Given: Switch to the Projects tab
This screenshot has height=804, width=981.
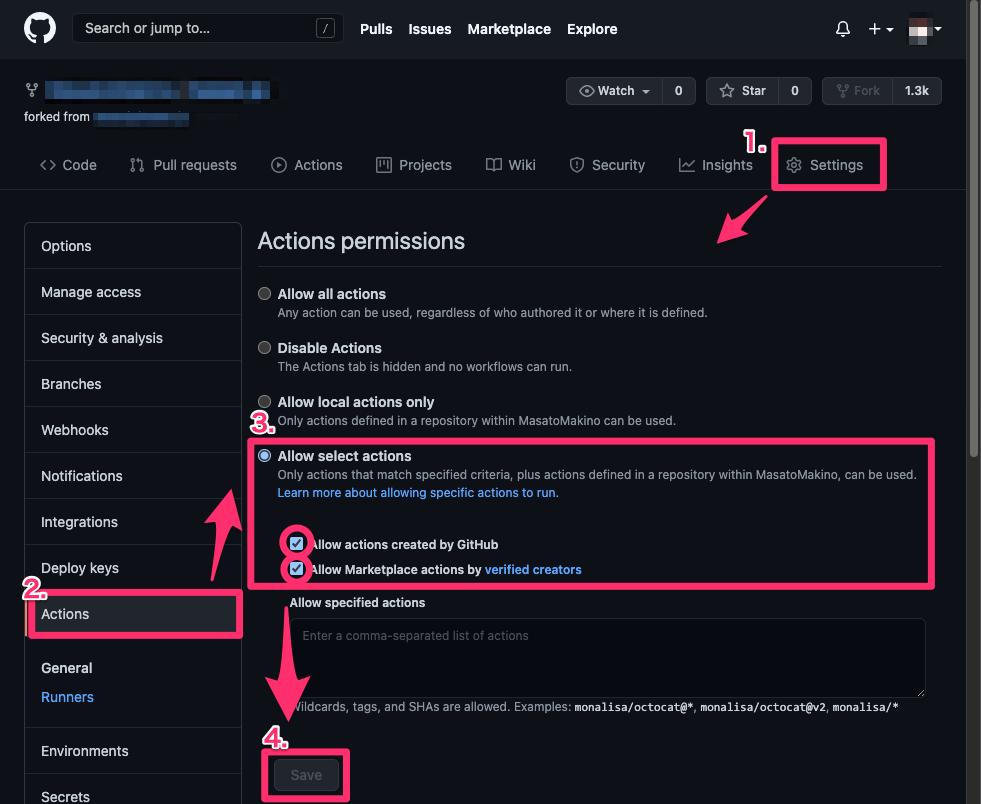Looking at the screenshot, I should tap(414, 165).
